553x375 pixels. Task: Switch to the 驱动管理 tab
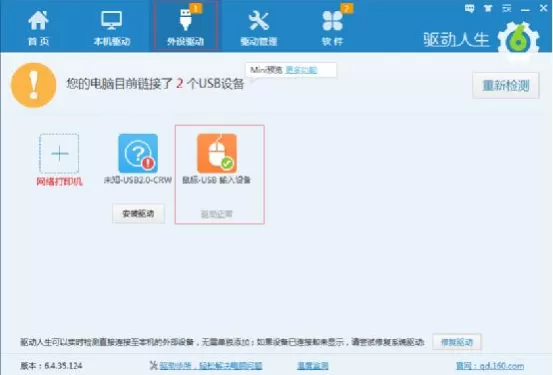(259, 28)
